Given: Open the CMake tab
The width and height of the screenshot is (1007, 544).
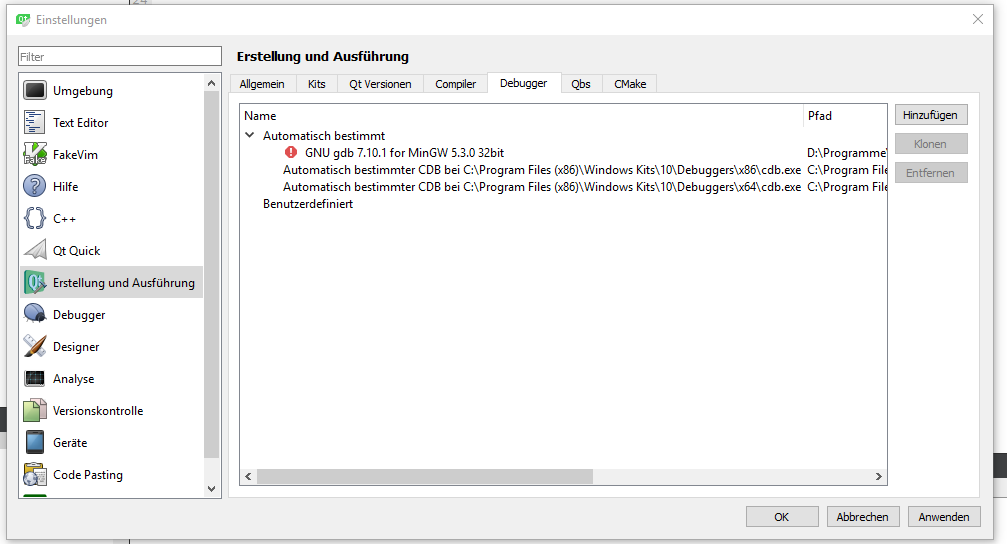Looking at the screenshot, I should pyautogui.click(x=630, y=84).
